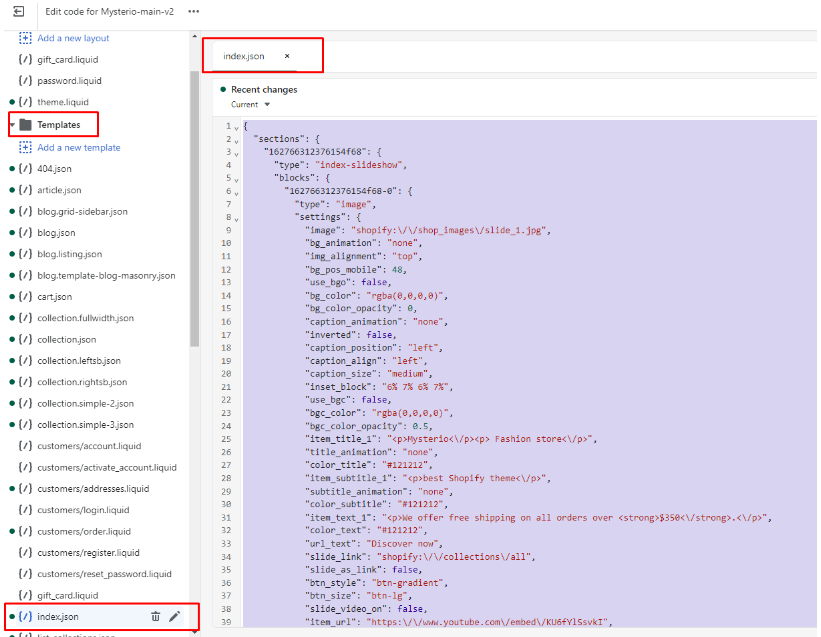
Task: Open blog.template-blog-masonry.json file
Action: [106, 275]
